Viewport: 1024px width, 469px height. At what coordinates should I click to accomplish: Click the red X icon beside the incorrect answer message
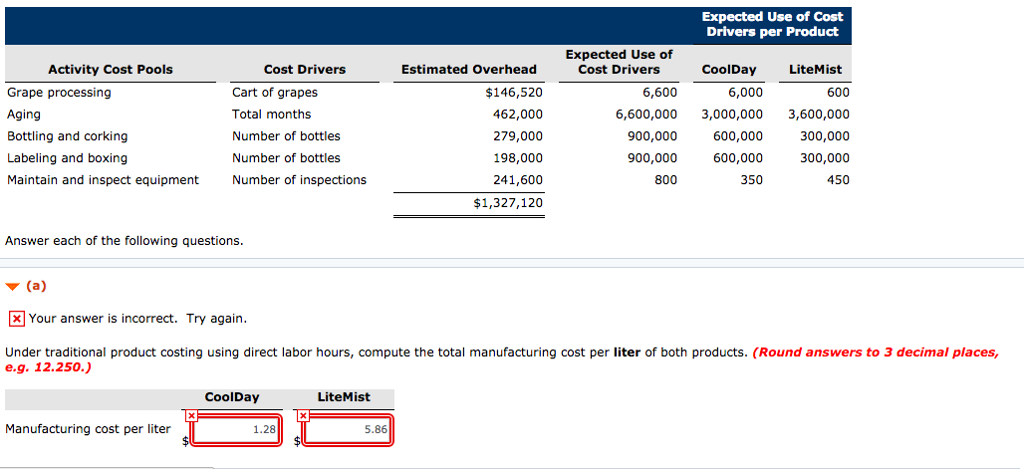[x=16, y=319]
